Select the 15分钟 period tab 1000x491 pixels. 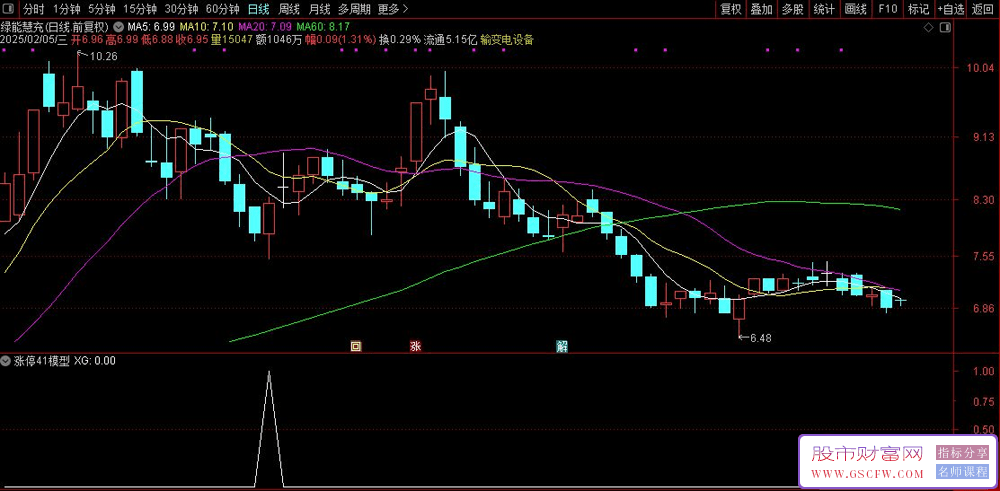click(x=140, y=9)
